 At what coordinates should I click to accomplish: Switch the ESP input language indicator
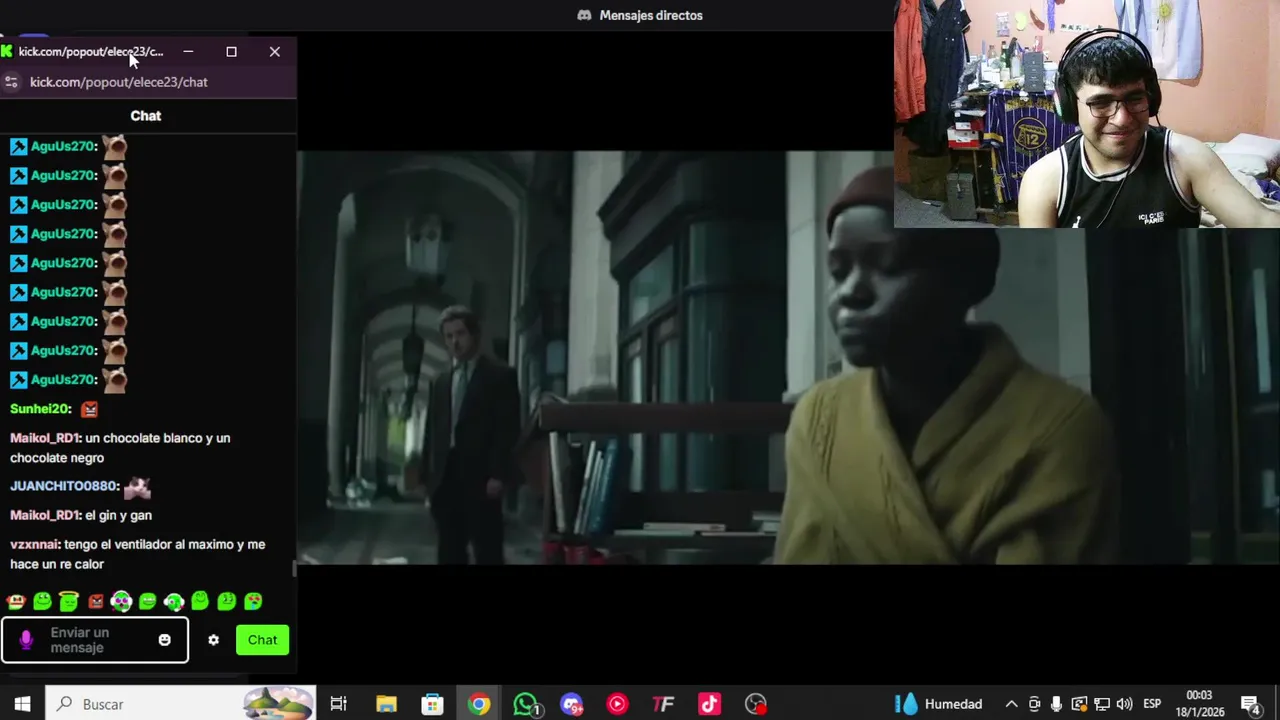[1152, 704]
